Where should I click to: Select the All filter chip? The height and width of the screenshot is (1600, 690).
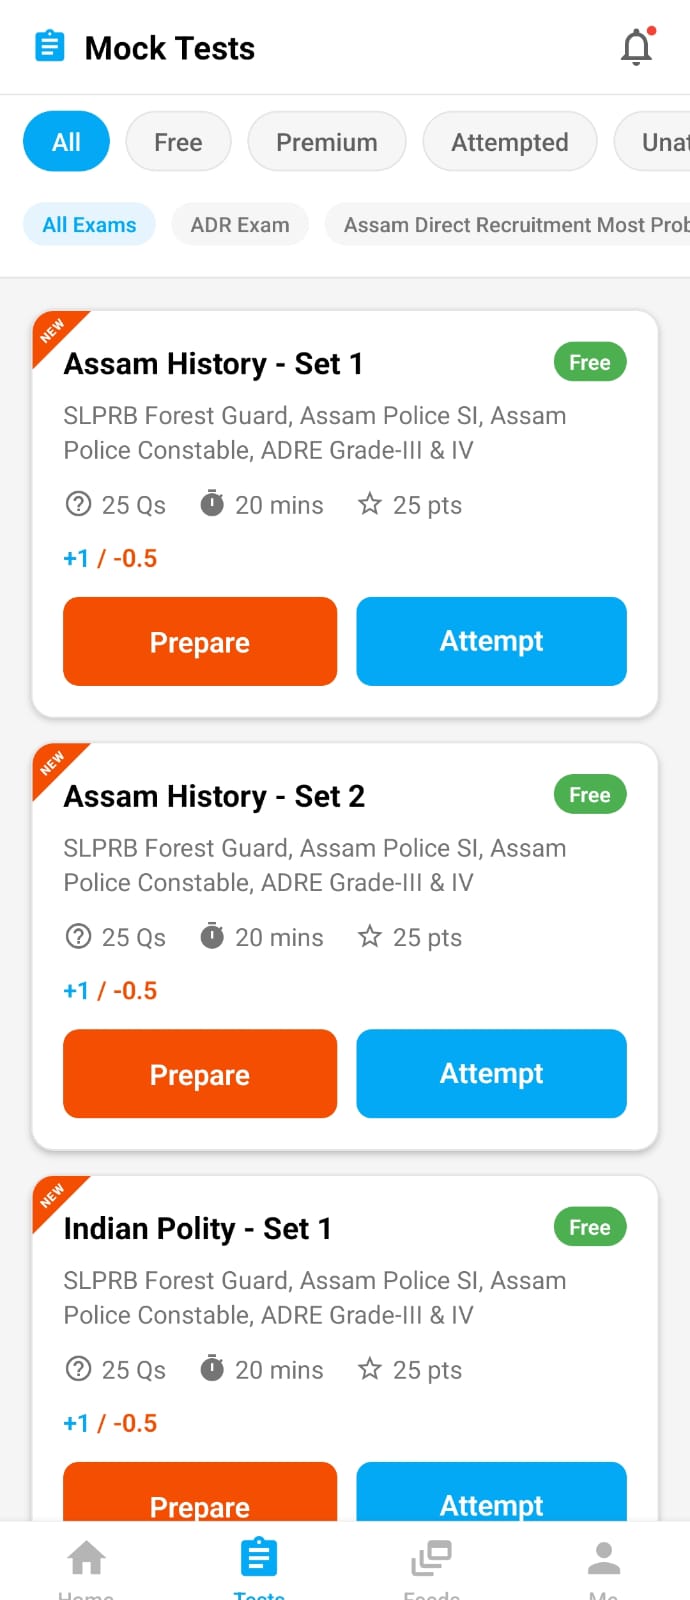click(66, 142)
